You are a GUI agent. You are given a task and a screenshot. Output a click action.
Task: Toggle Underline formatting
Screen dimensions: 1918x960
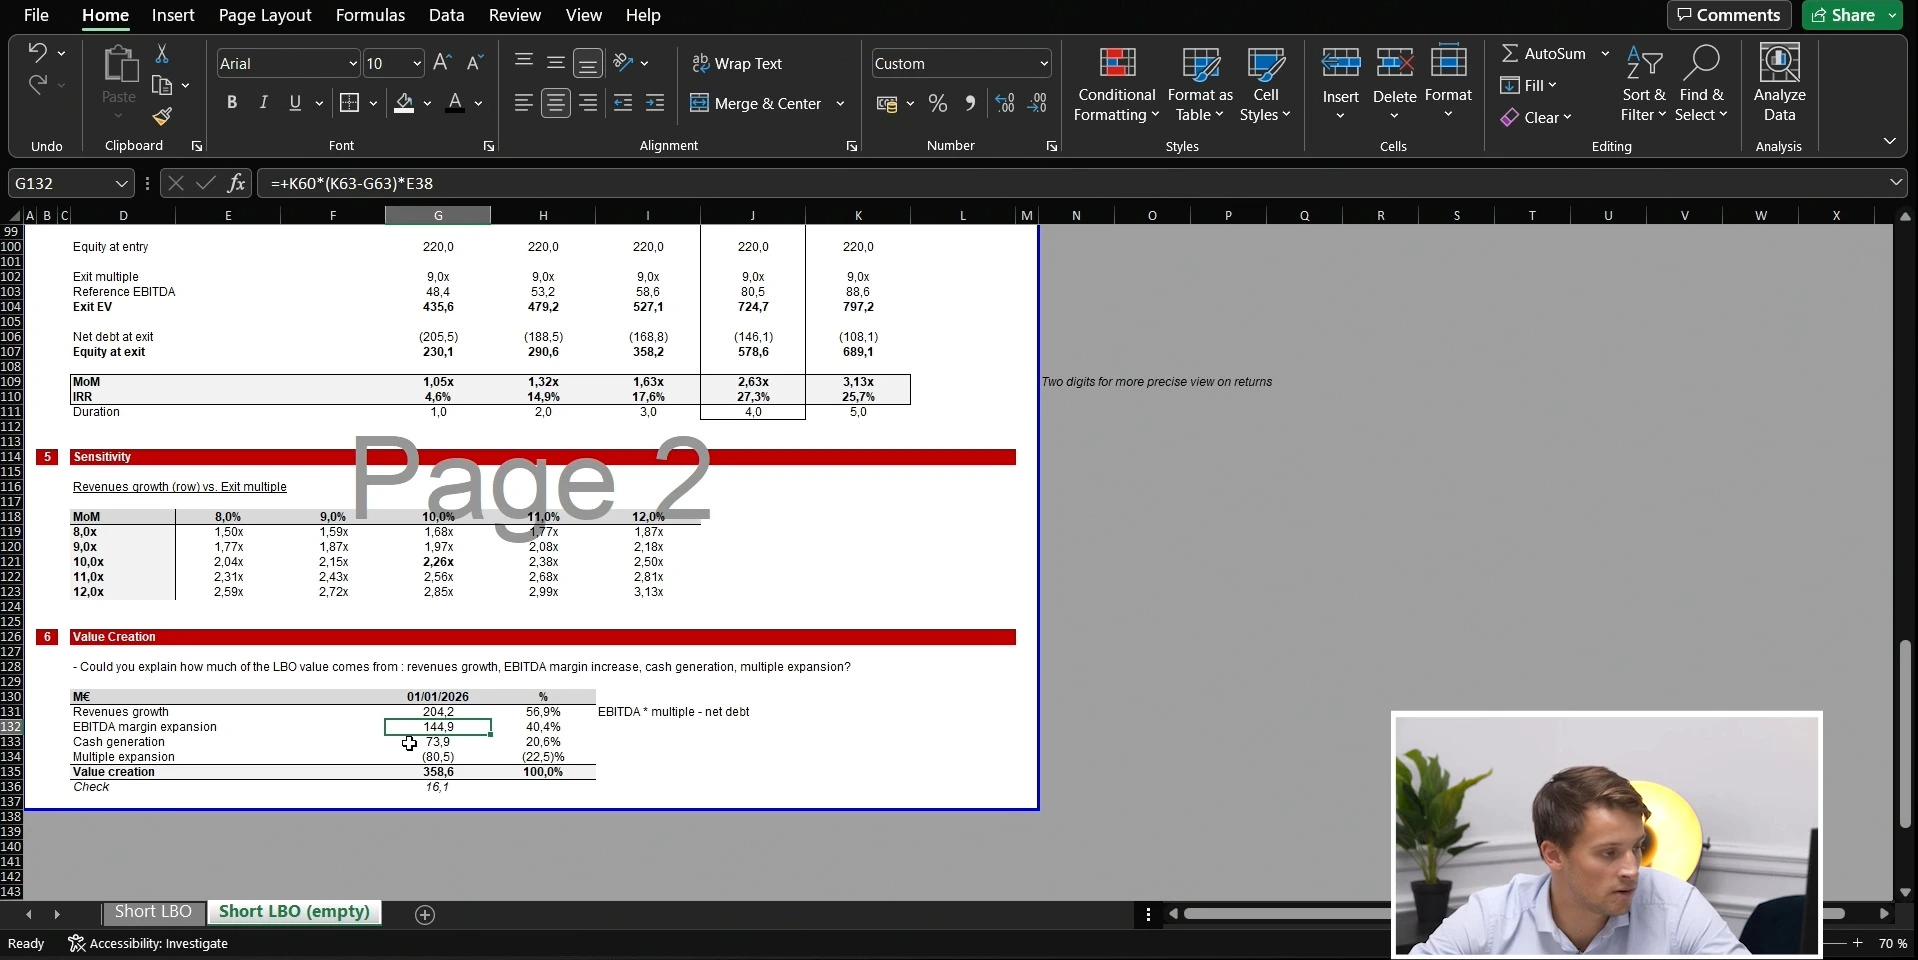tap(295, 102)
